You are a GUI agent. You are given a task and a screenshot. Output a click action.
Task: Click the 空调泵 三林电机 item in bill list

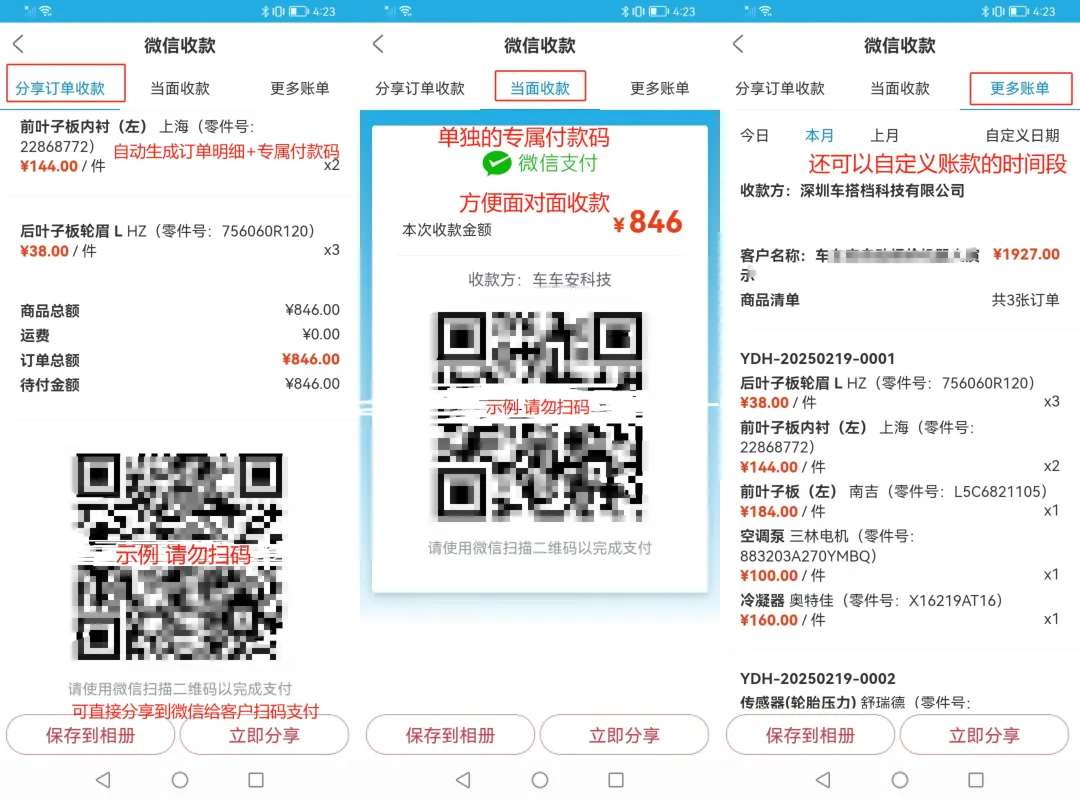coord(899,555)
